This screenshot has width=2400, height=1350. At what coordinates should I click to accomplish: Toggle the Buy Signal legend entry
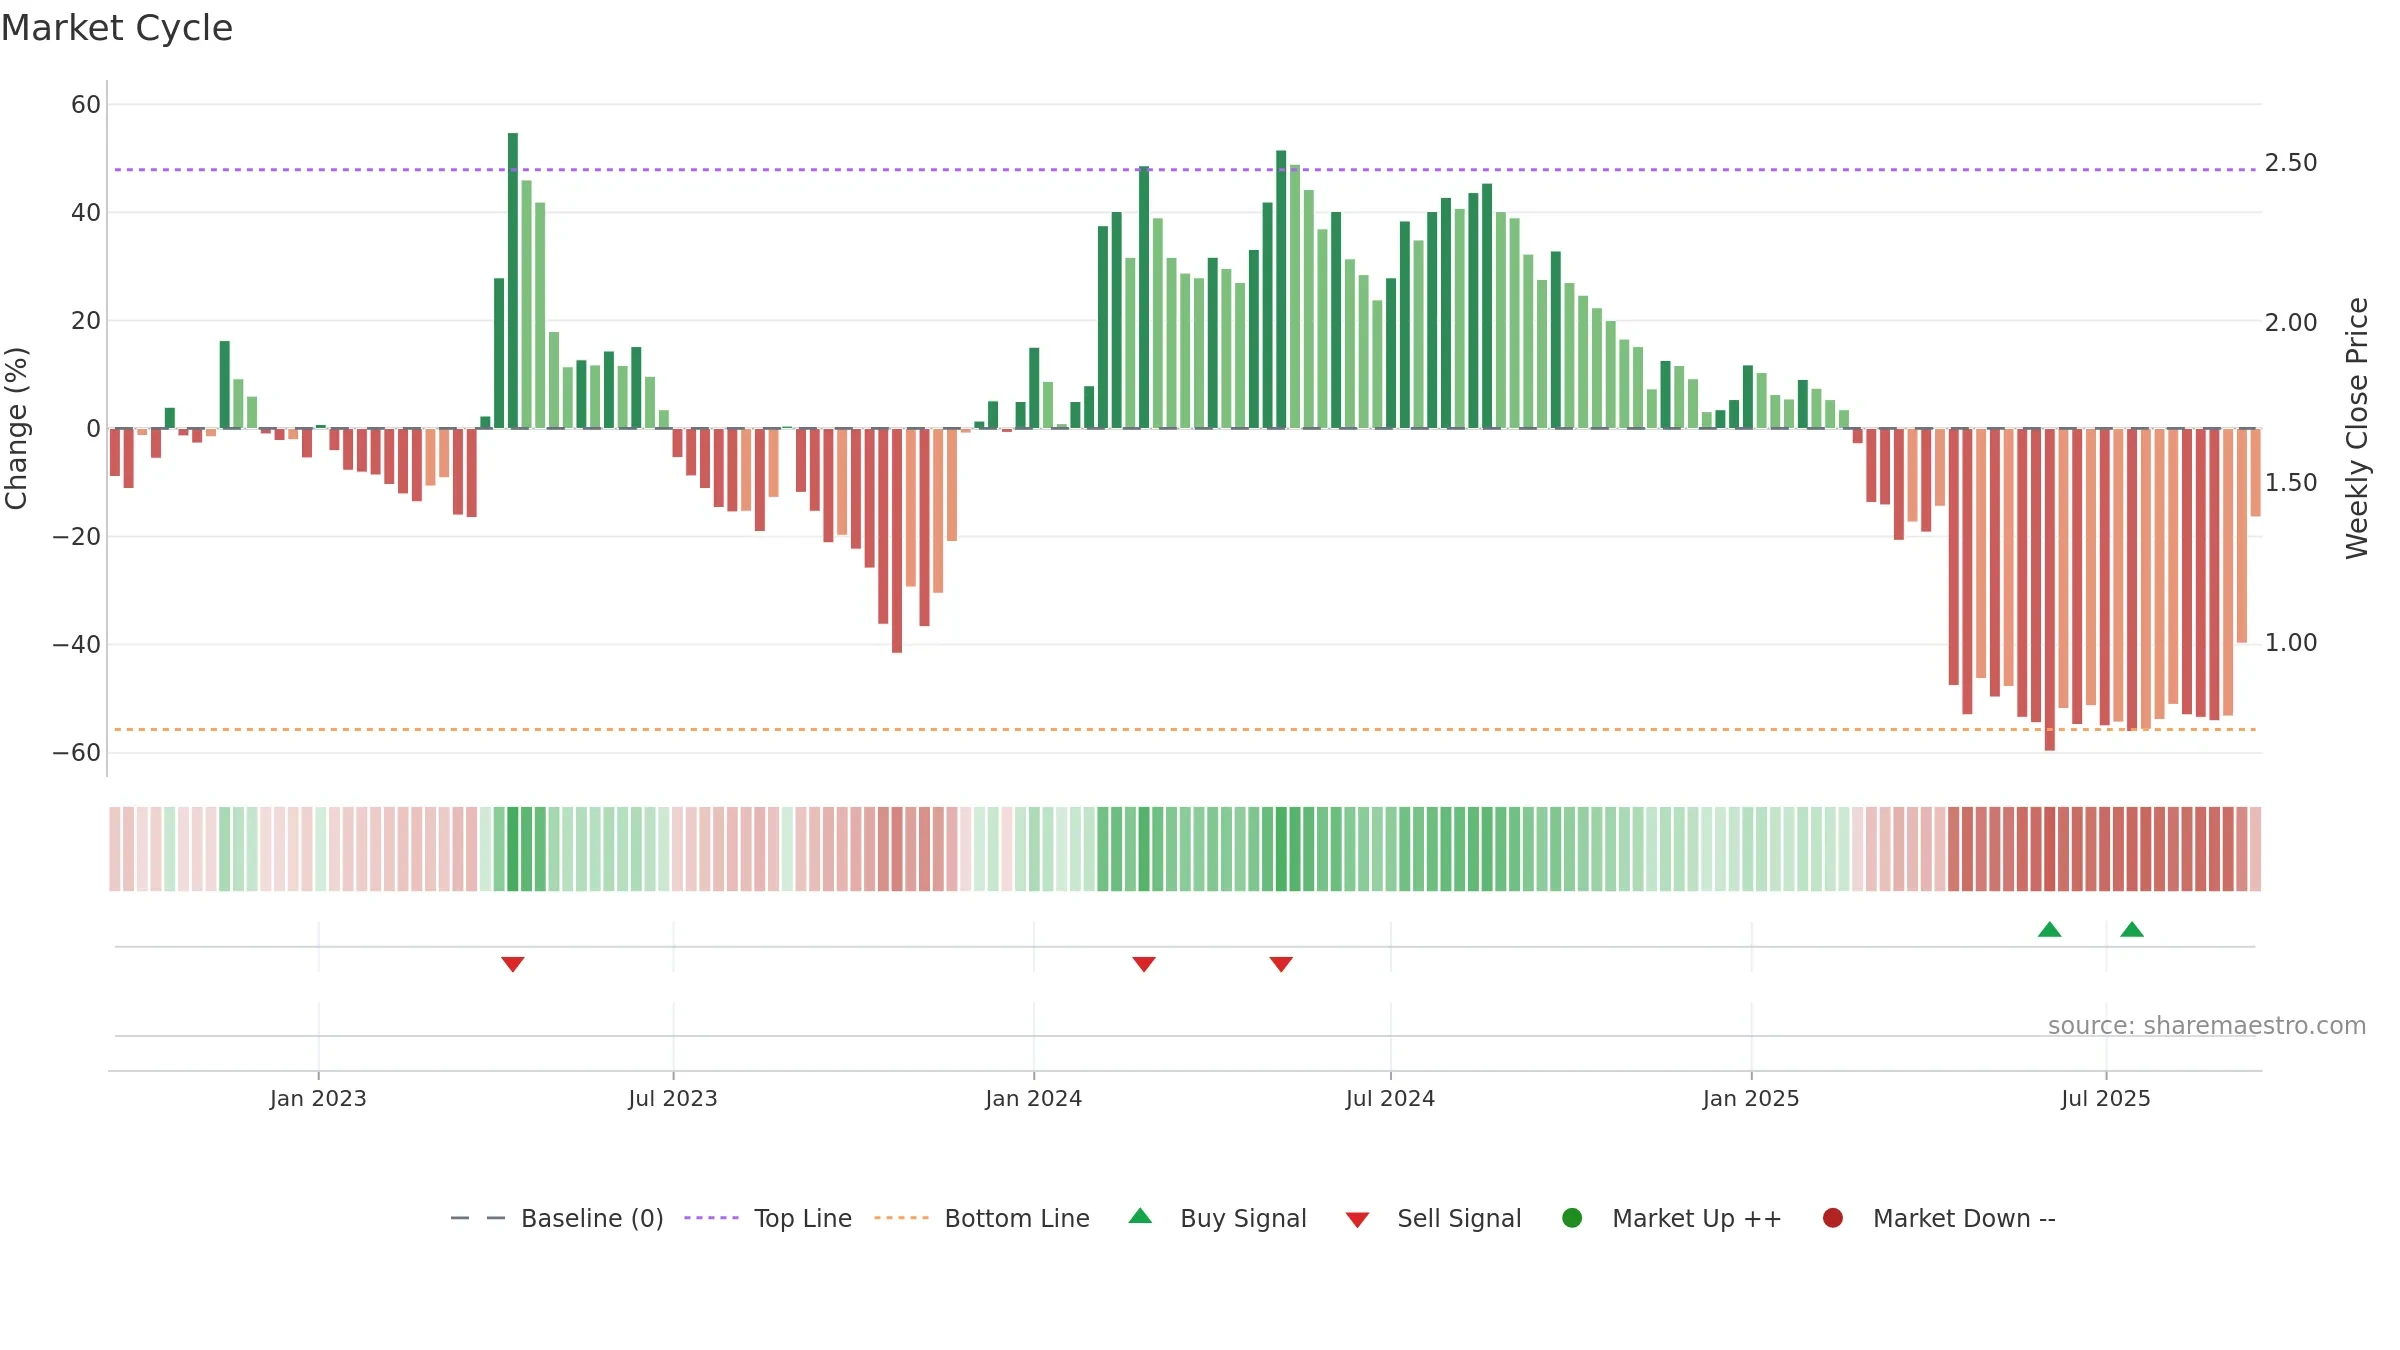[1217, 1218]
